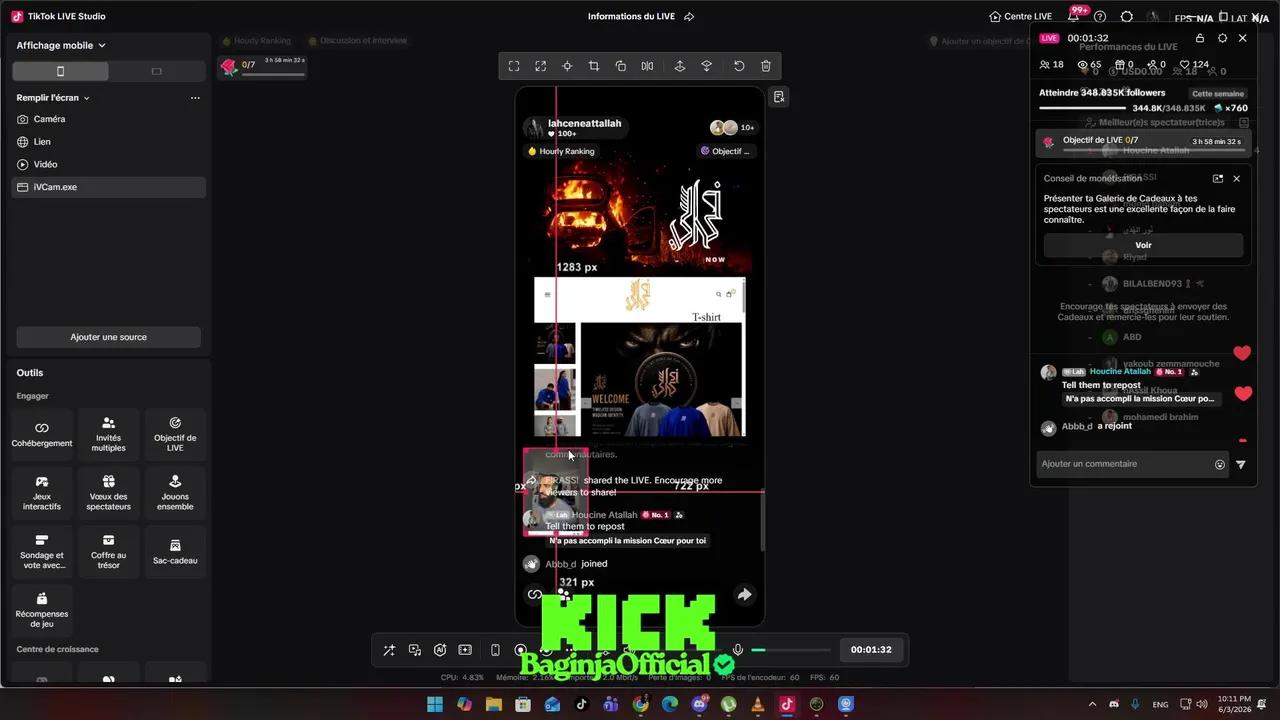Open Vœux des spectateurs tool
This screenshot has width=1280, height=720.
pos(108,493)
